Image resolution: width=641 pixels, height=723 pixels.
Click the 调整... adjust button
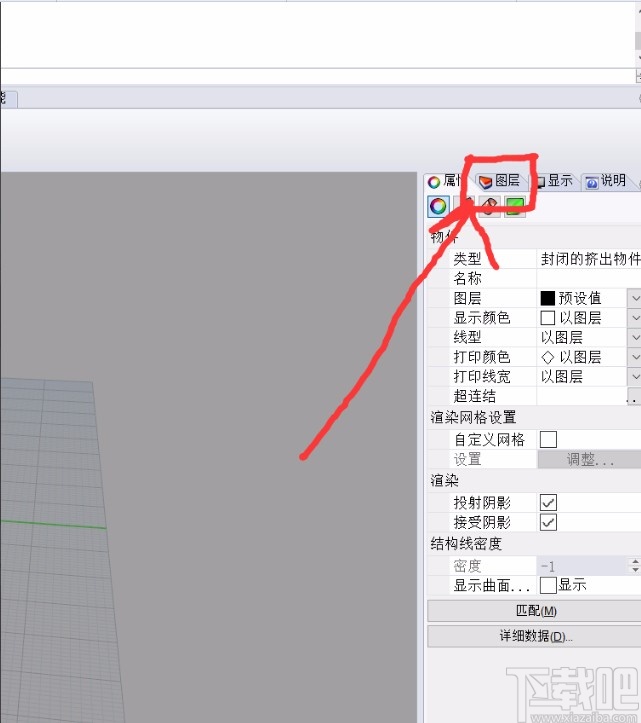[x=589, y=459]
